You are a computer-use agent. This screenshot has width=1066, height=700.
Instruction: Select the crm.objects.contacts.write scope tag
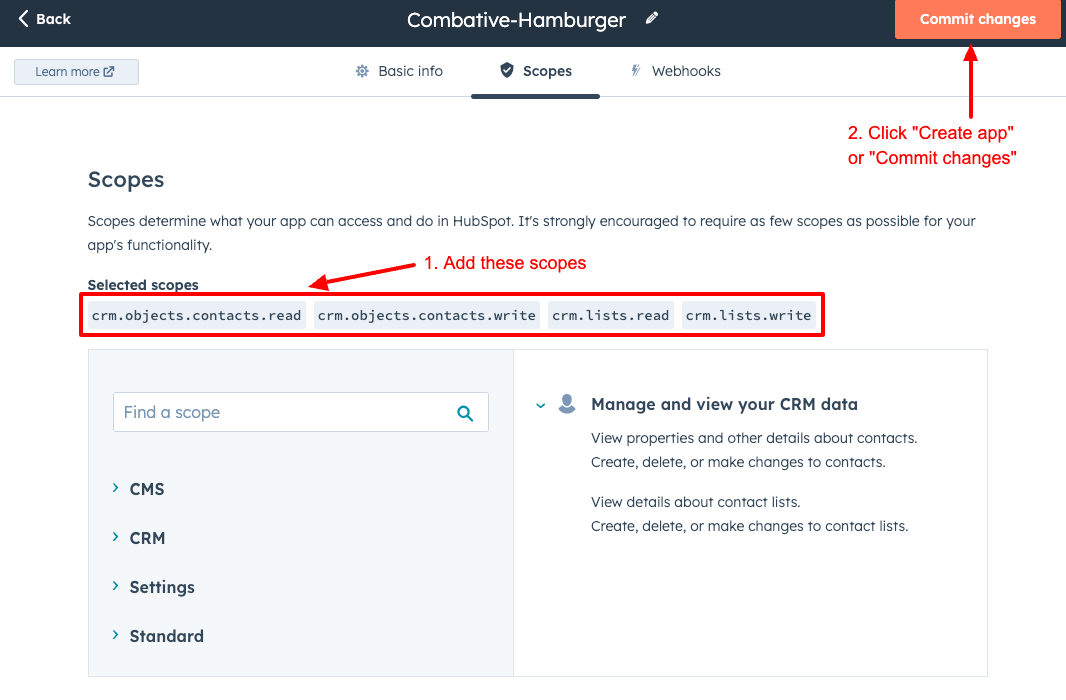tap(427, 315)
